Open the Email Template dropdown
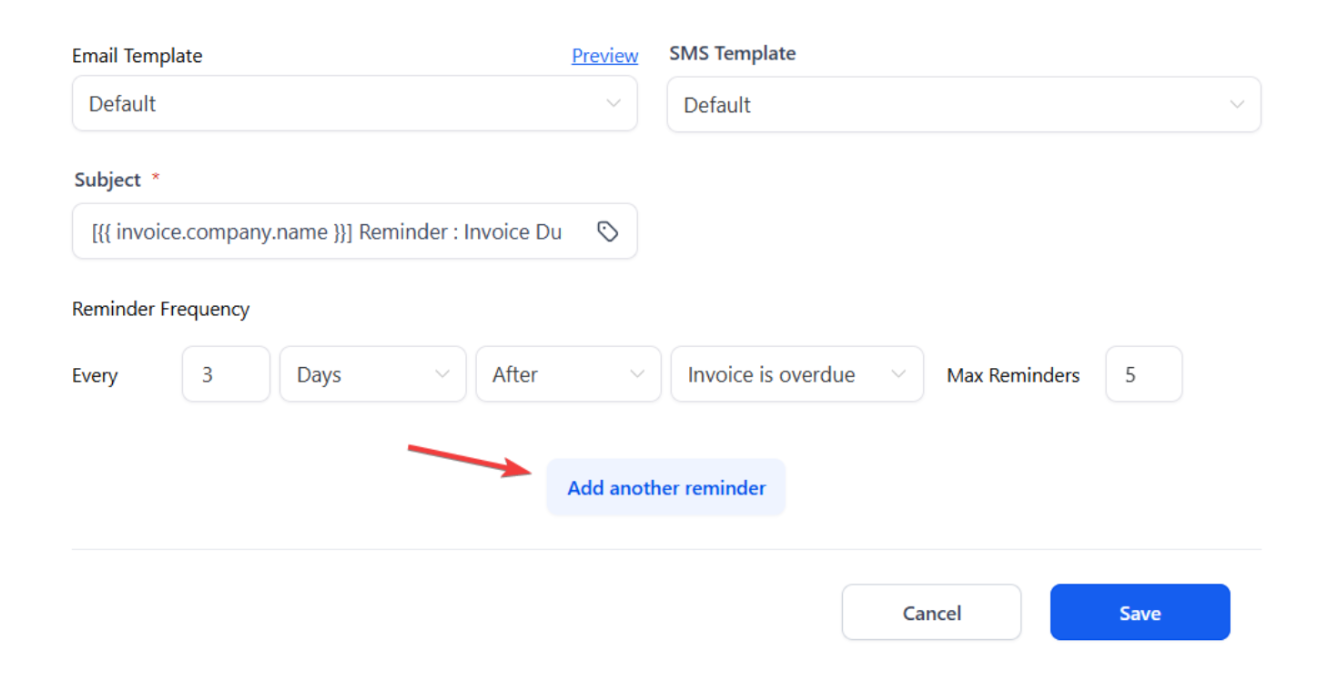Image resolution: width=1330 pixels, height=679 pixels. pos(354,104)
